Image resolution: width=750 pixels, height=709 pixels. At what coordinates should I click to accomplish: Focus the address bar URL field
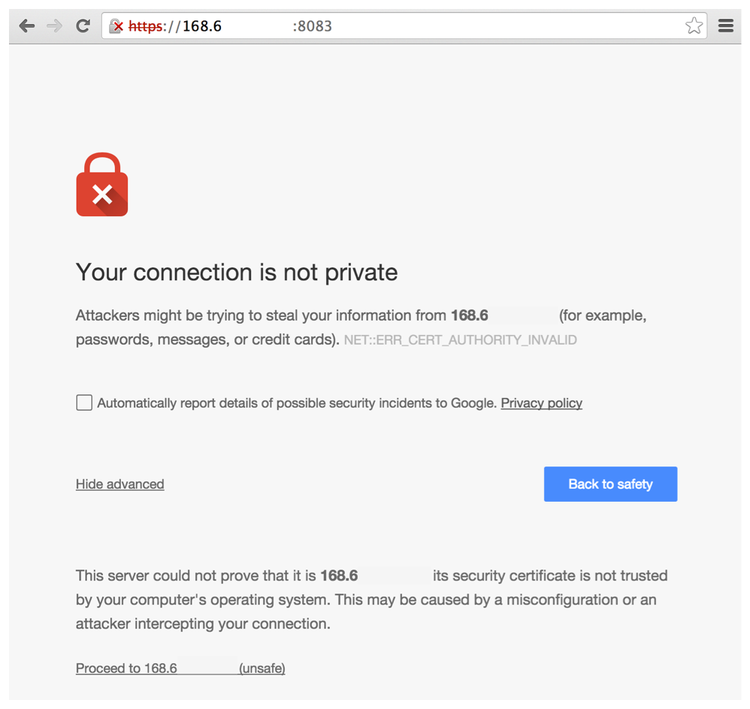[450, 26]
